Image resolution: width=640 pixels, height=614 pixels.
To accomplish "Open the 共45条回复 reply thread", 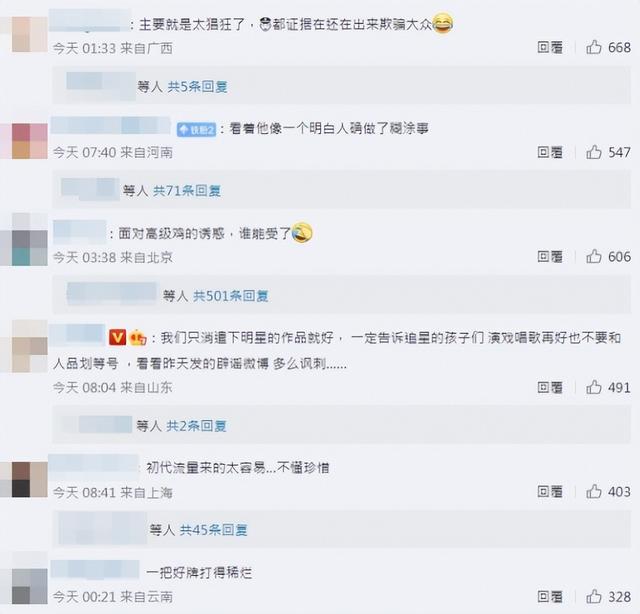I will (x=213, y=530).
